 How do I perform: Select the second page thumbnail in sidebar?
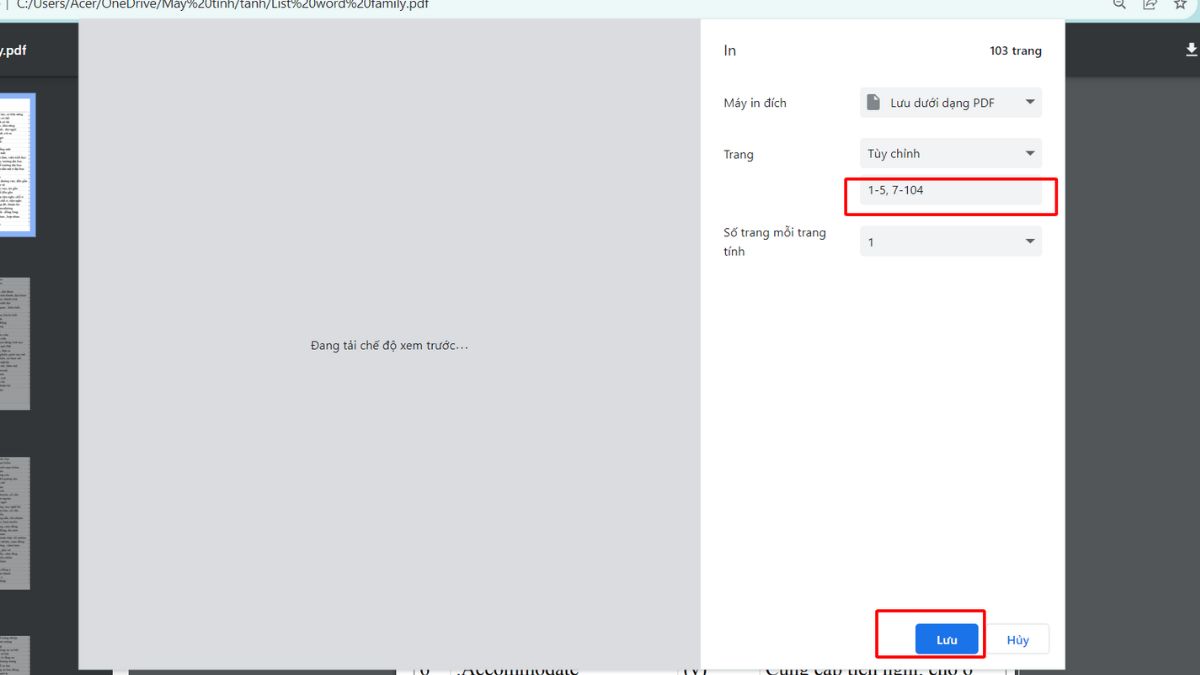(14, 343)
